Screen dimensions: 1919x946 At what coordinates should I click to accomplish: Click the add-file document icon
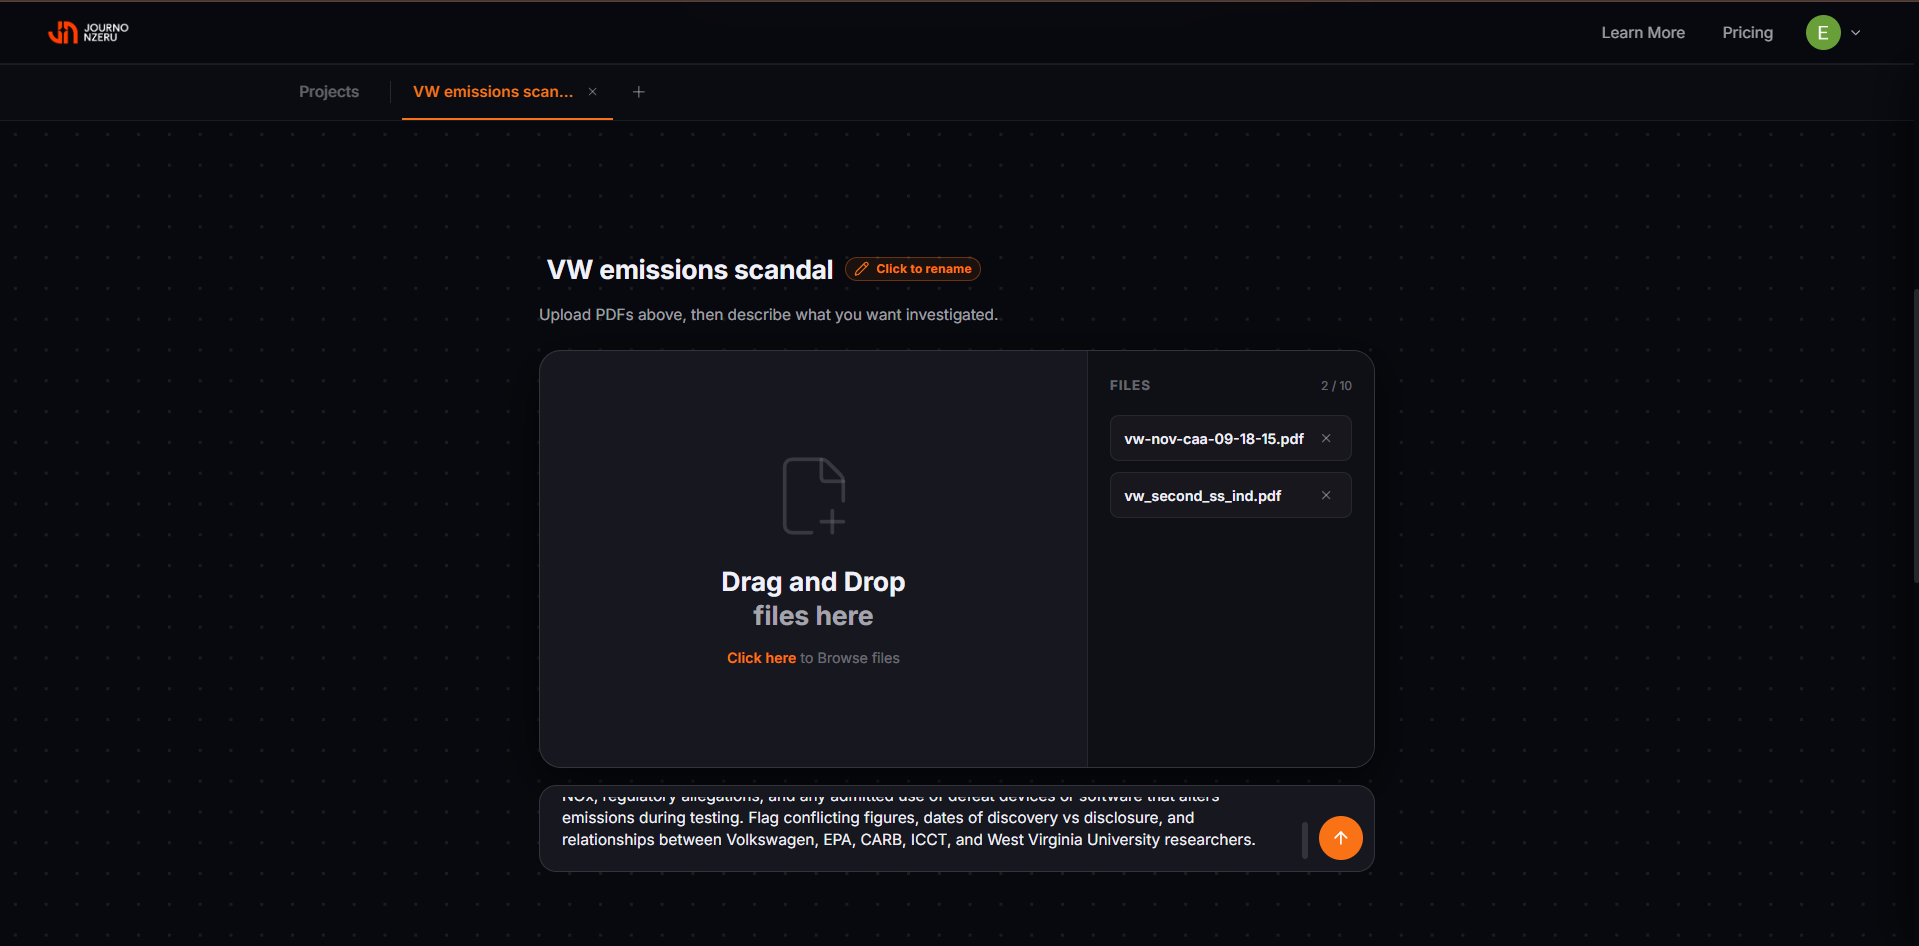point(814,496)
